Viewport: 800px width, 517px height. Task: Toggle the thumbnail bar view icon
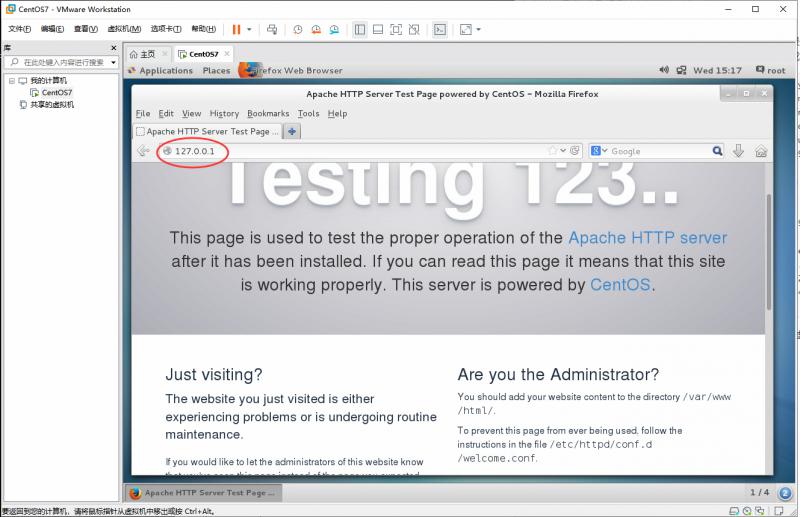378,30
